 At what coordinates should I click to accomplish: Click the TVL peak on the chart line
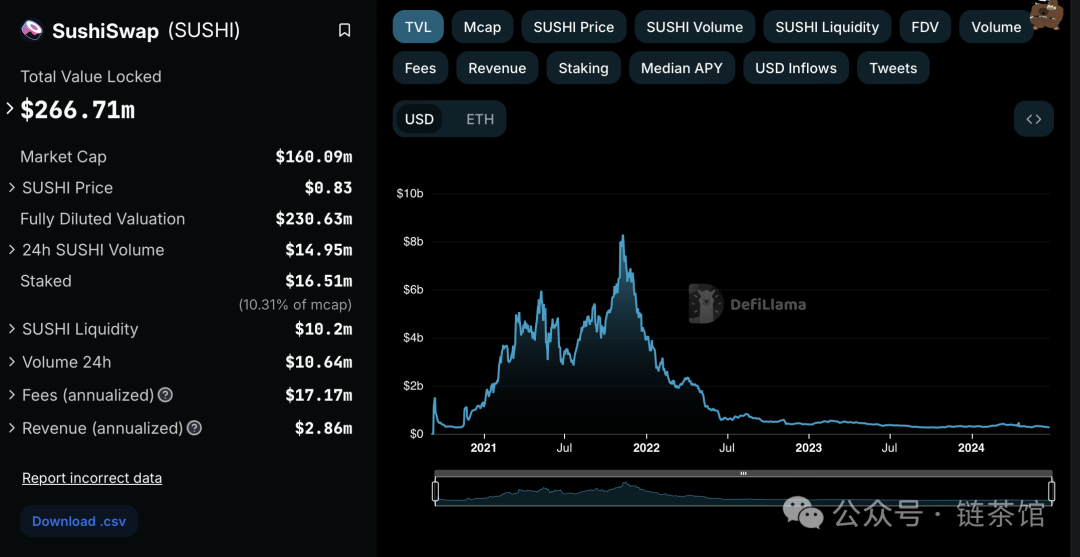coord(623,236)
